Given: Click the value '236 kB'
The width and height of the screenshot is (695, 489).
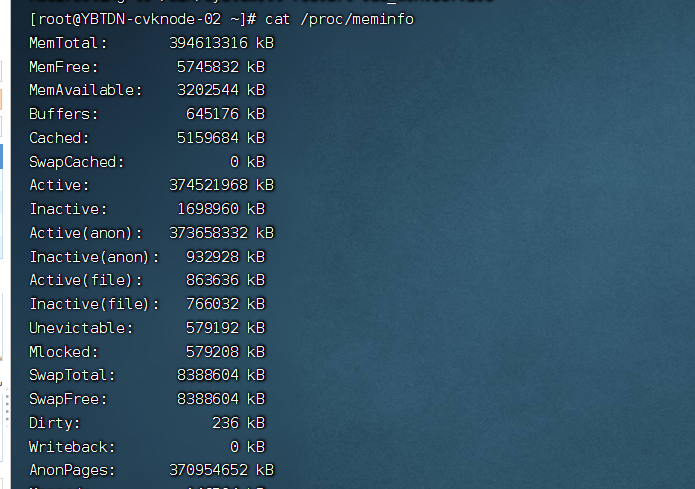Looking at the screenshot, I should 238,423.
